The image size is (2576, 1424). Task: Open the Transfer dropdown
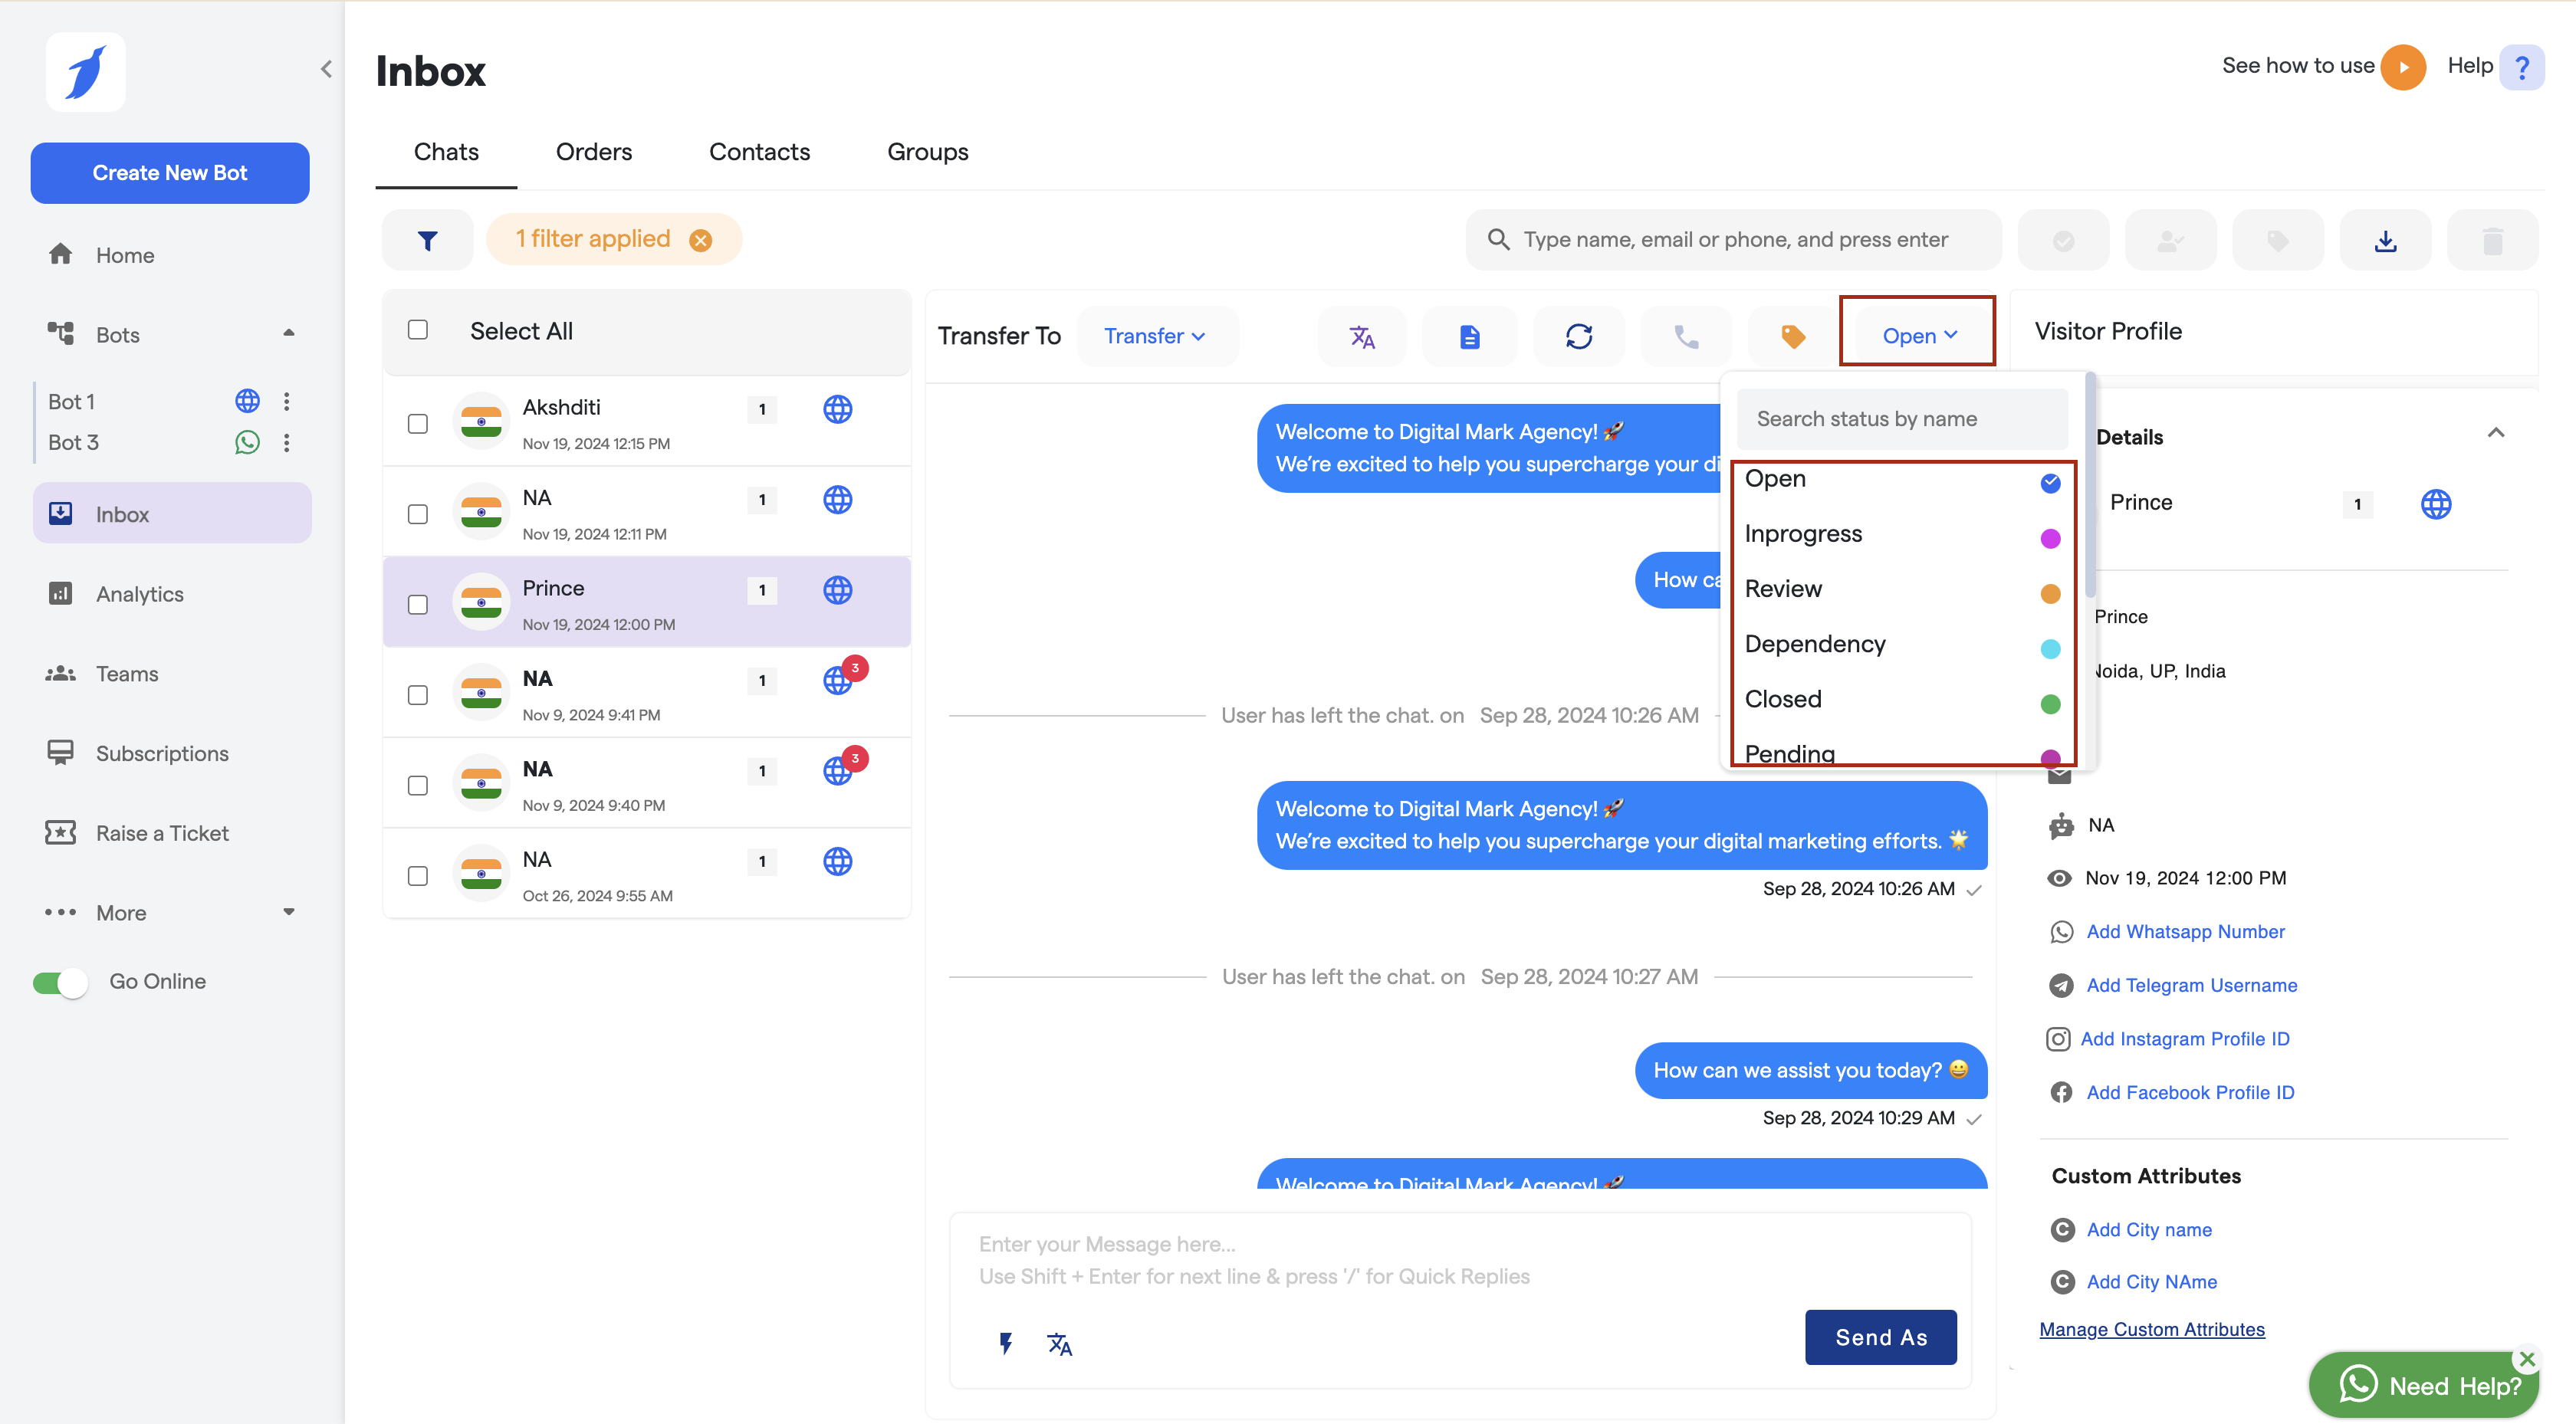[1154, 336]
